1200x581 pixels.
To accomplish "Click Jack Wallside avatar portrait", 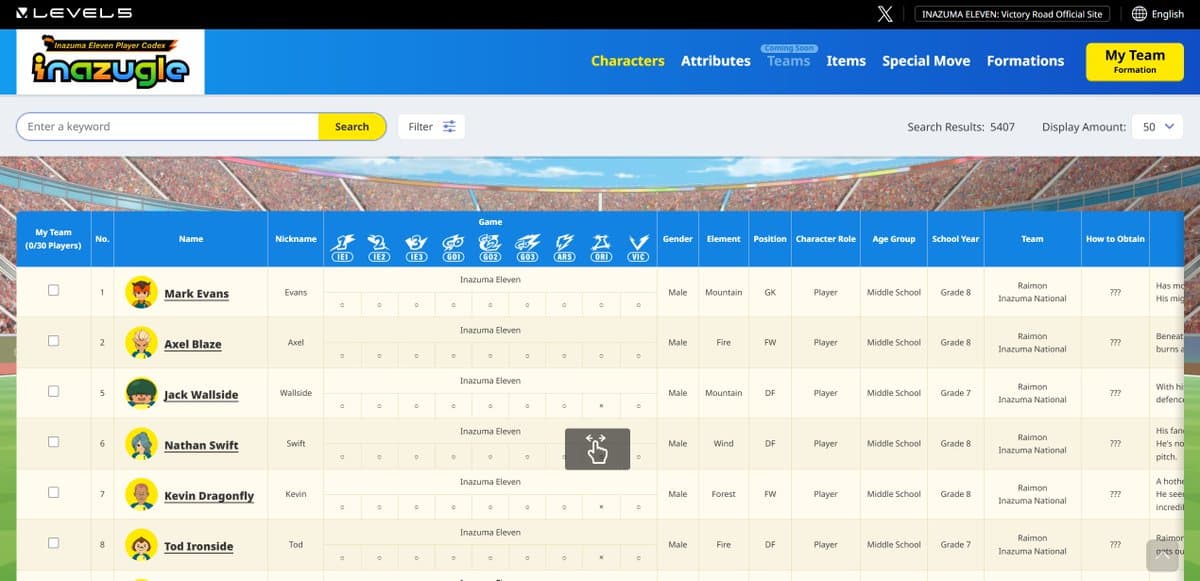I will click(141, 393).
